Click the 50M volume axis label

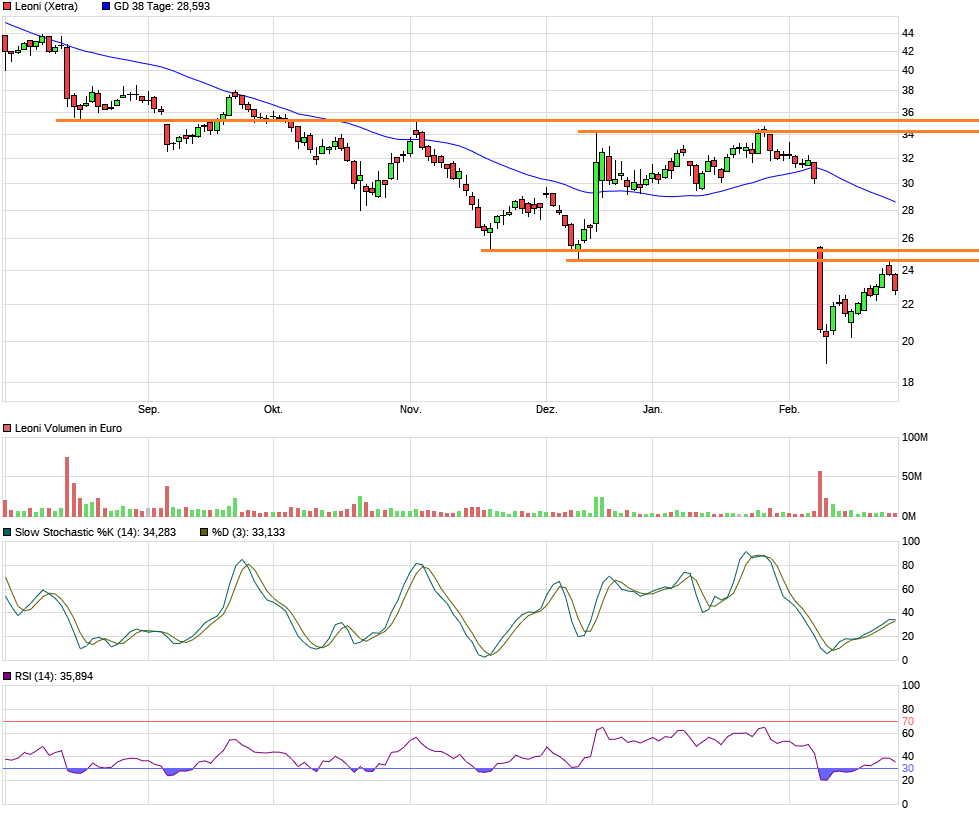(x=912, y=477)
